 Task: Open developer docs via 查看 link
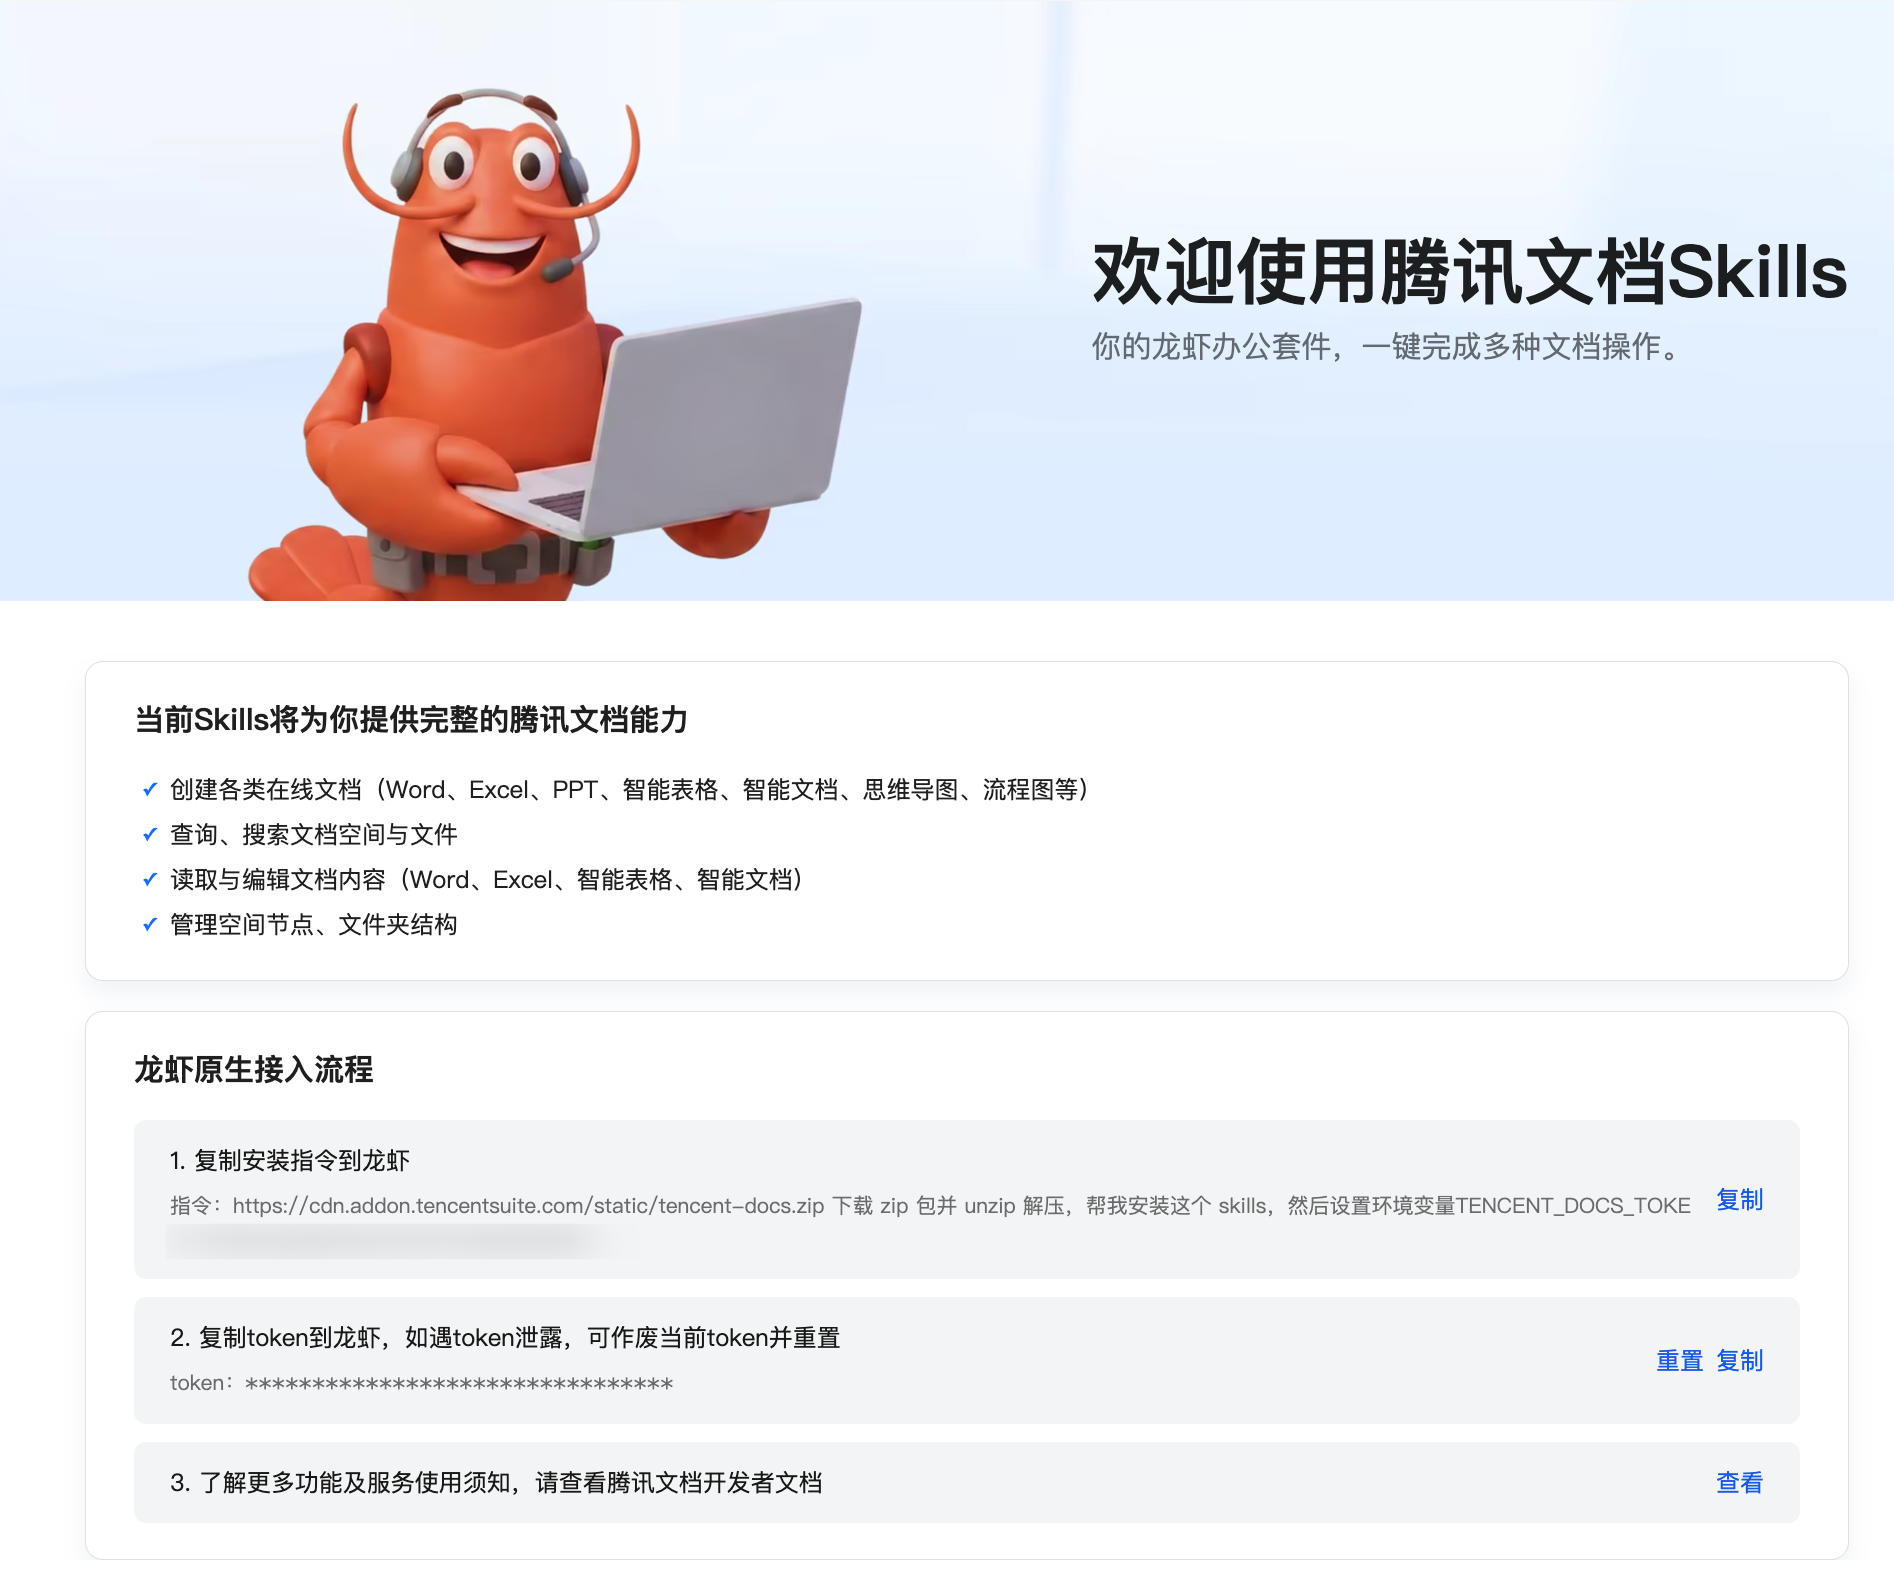1739,1482
